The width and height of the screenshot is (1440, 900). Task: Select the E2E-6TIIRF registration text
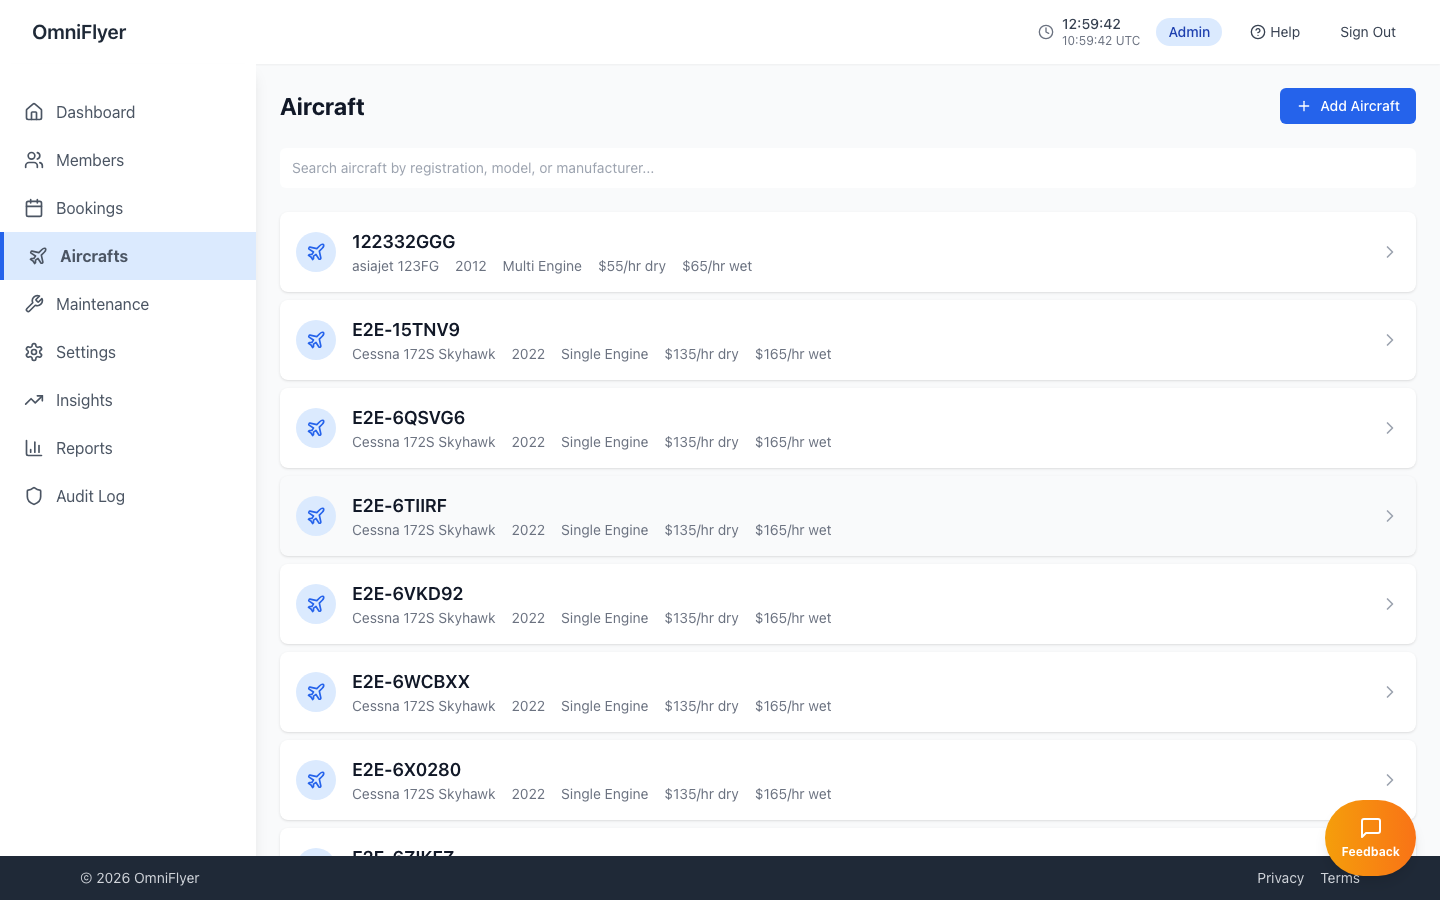399,506
